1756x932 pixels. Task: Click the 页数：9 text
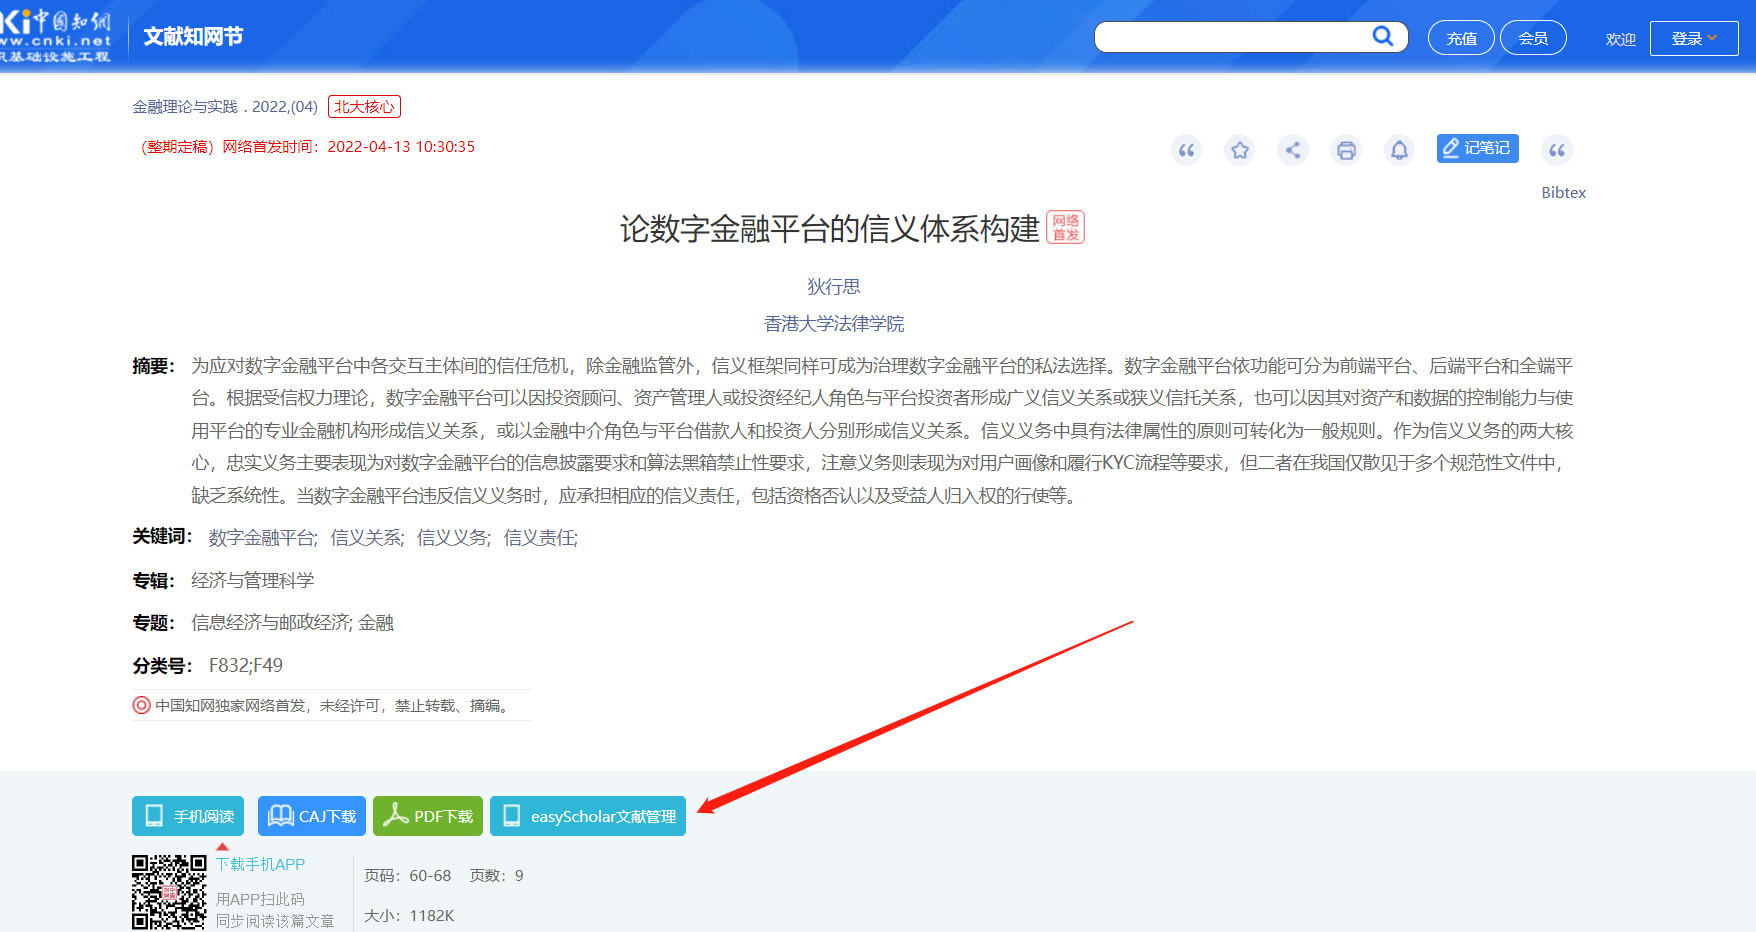click(497, 876)
